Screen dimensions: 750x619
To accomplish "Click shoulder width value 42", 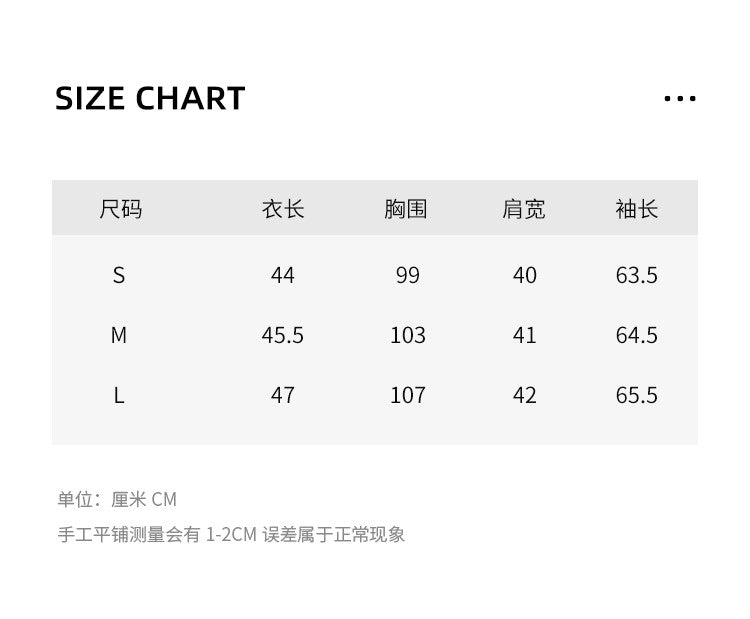I will (524, 395).
